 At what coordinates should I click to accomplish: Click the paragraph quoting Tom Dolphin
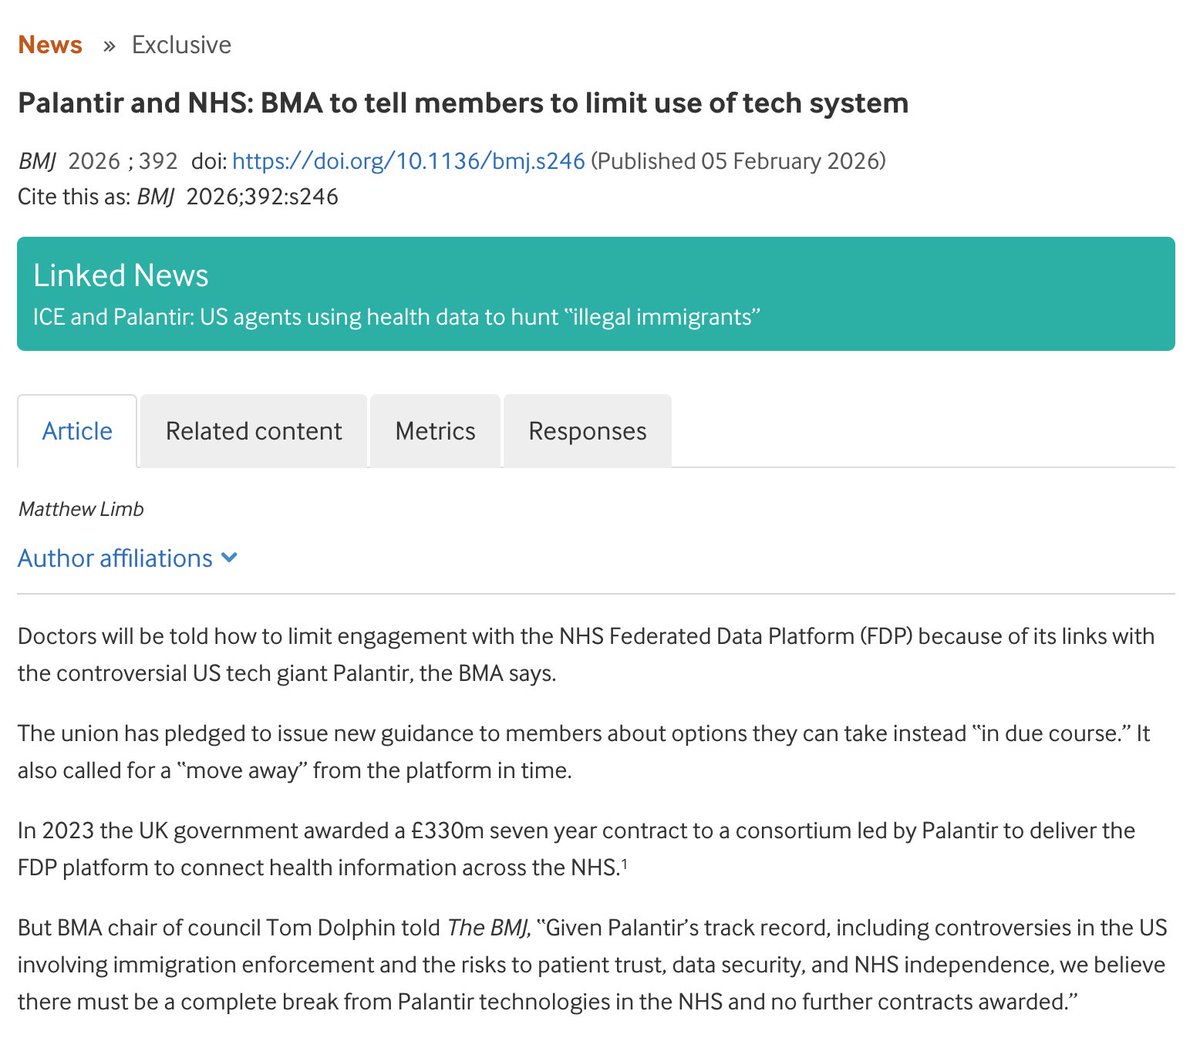pyautogui.click(x=592, y=965)
